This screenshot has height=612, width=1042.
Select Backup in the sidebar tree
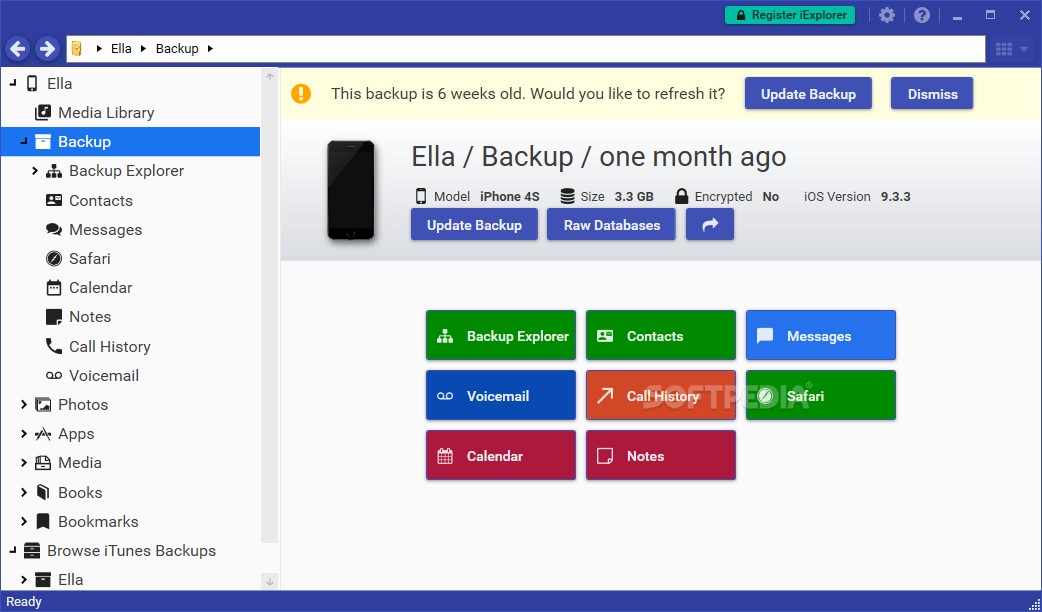click(130, 142)
